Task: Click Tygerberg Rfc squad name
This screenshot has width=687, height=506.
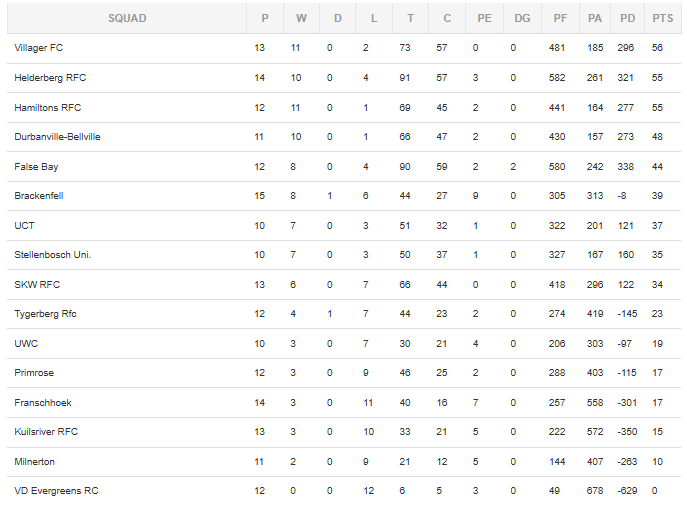Action: point(45,314)
